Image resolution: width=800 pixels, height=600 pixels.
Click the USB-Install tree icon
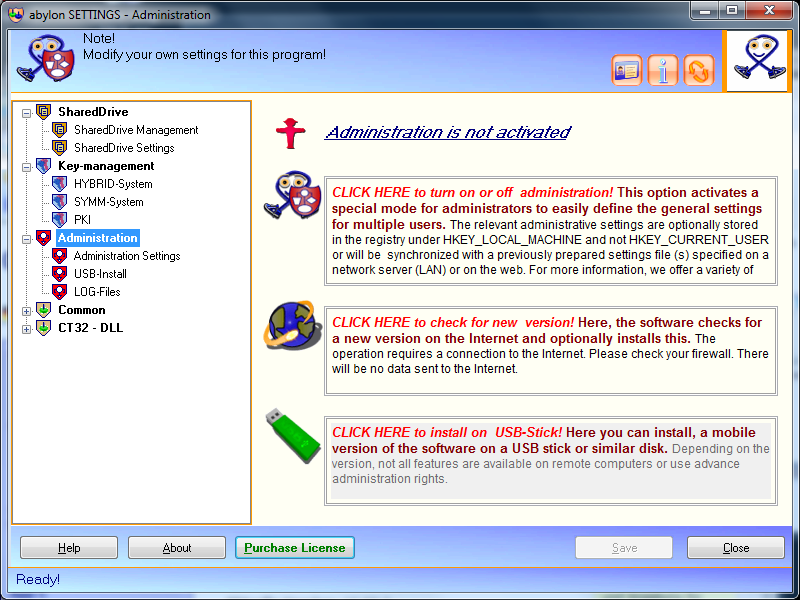point(60,273)
